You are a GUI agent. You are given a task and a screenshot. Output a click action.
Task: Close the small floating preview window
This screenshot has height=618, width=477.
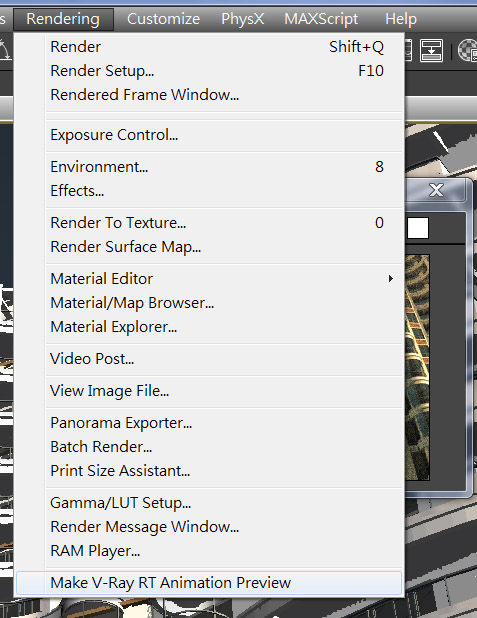[436, 190]
